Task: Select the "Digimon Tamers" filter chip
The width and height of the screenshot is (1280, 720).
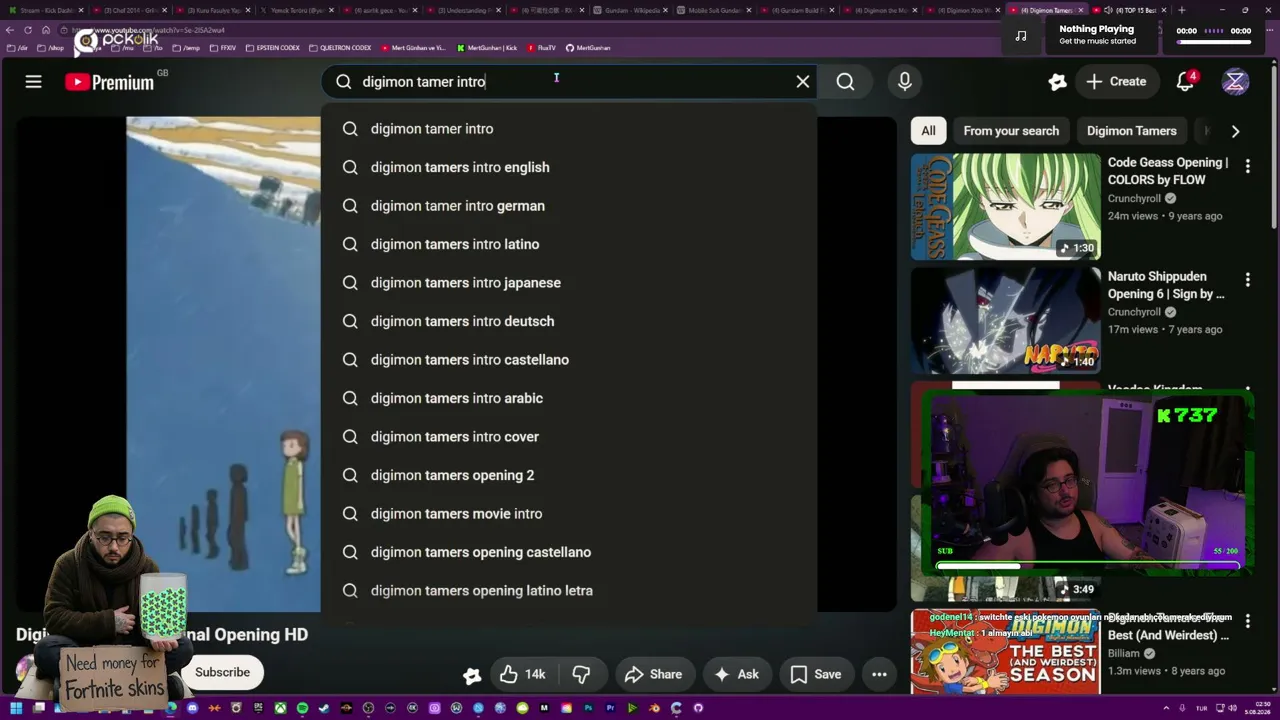Action: point(1131,131)
